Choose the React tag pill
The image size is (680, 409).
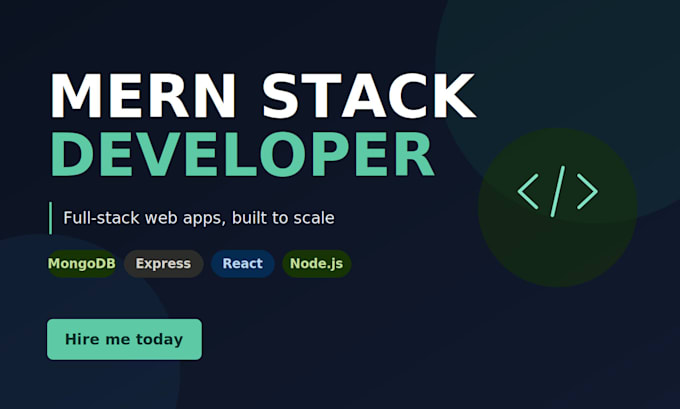pyautogui.click(x=242, y=264)
